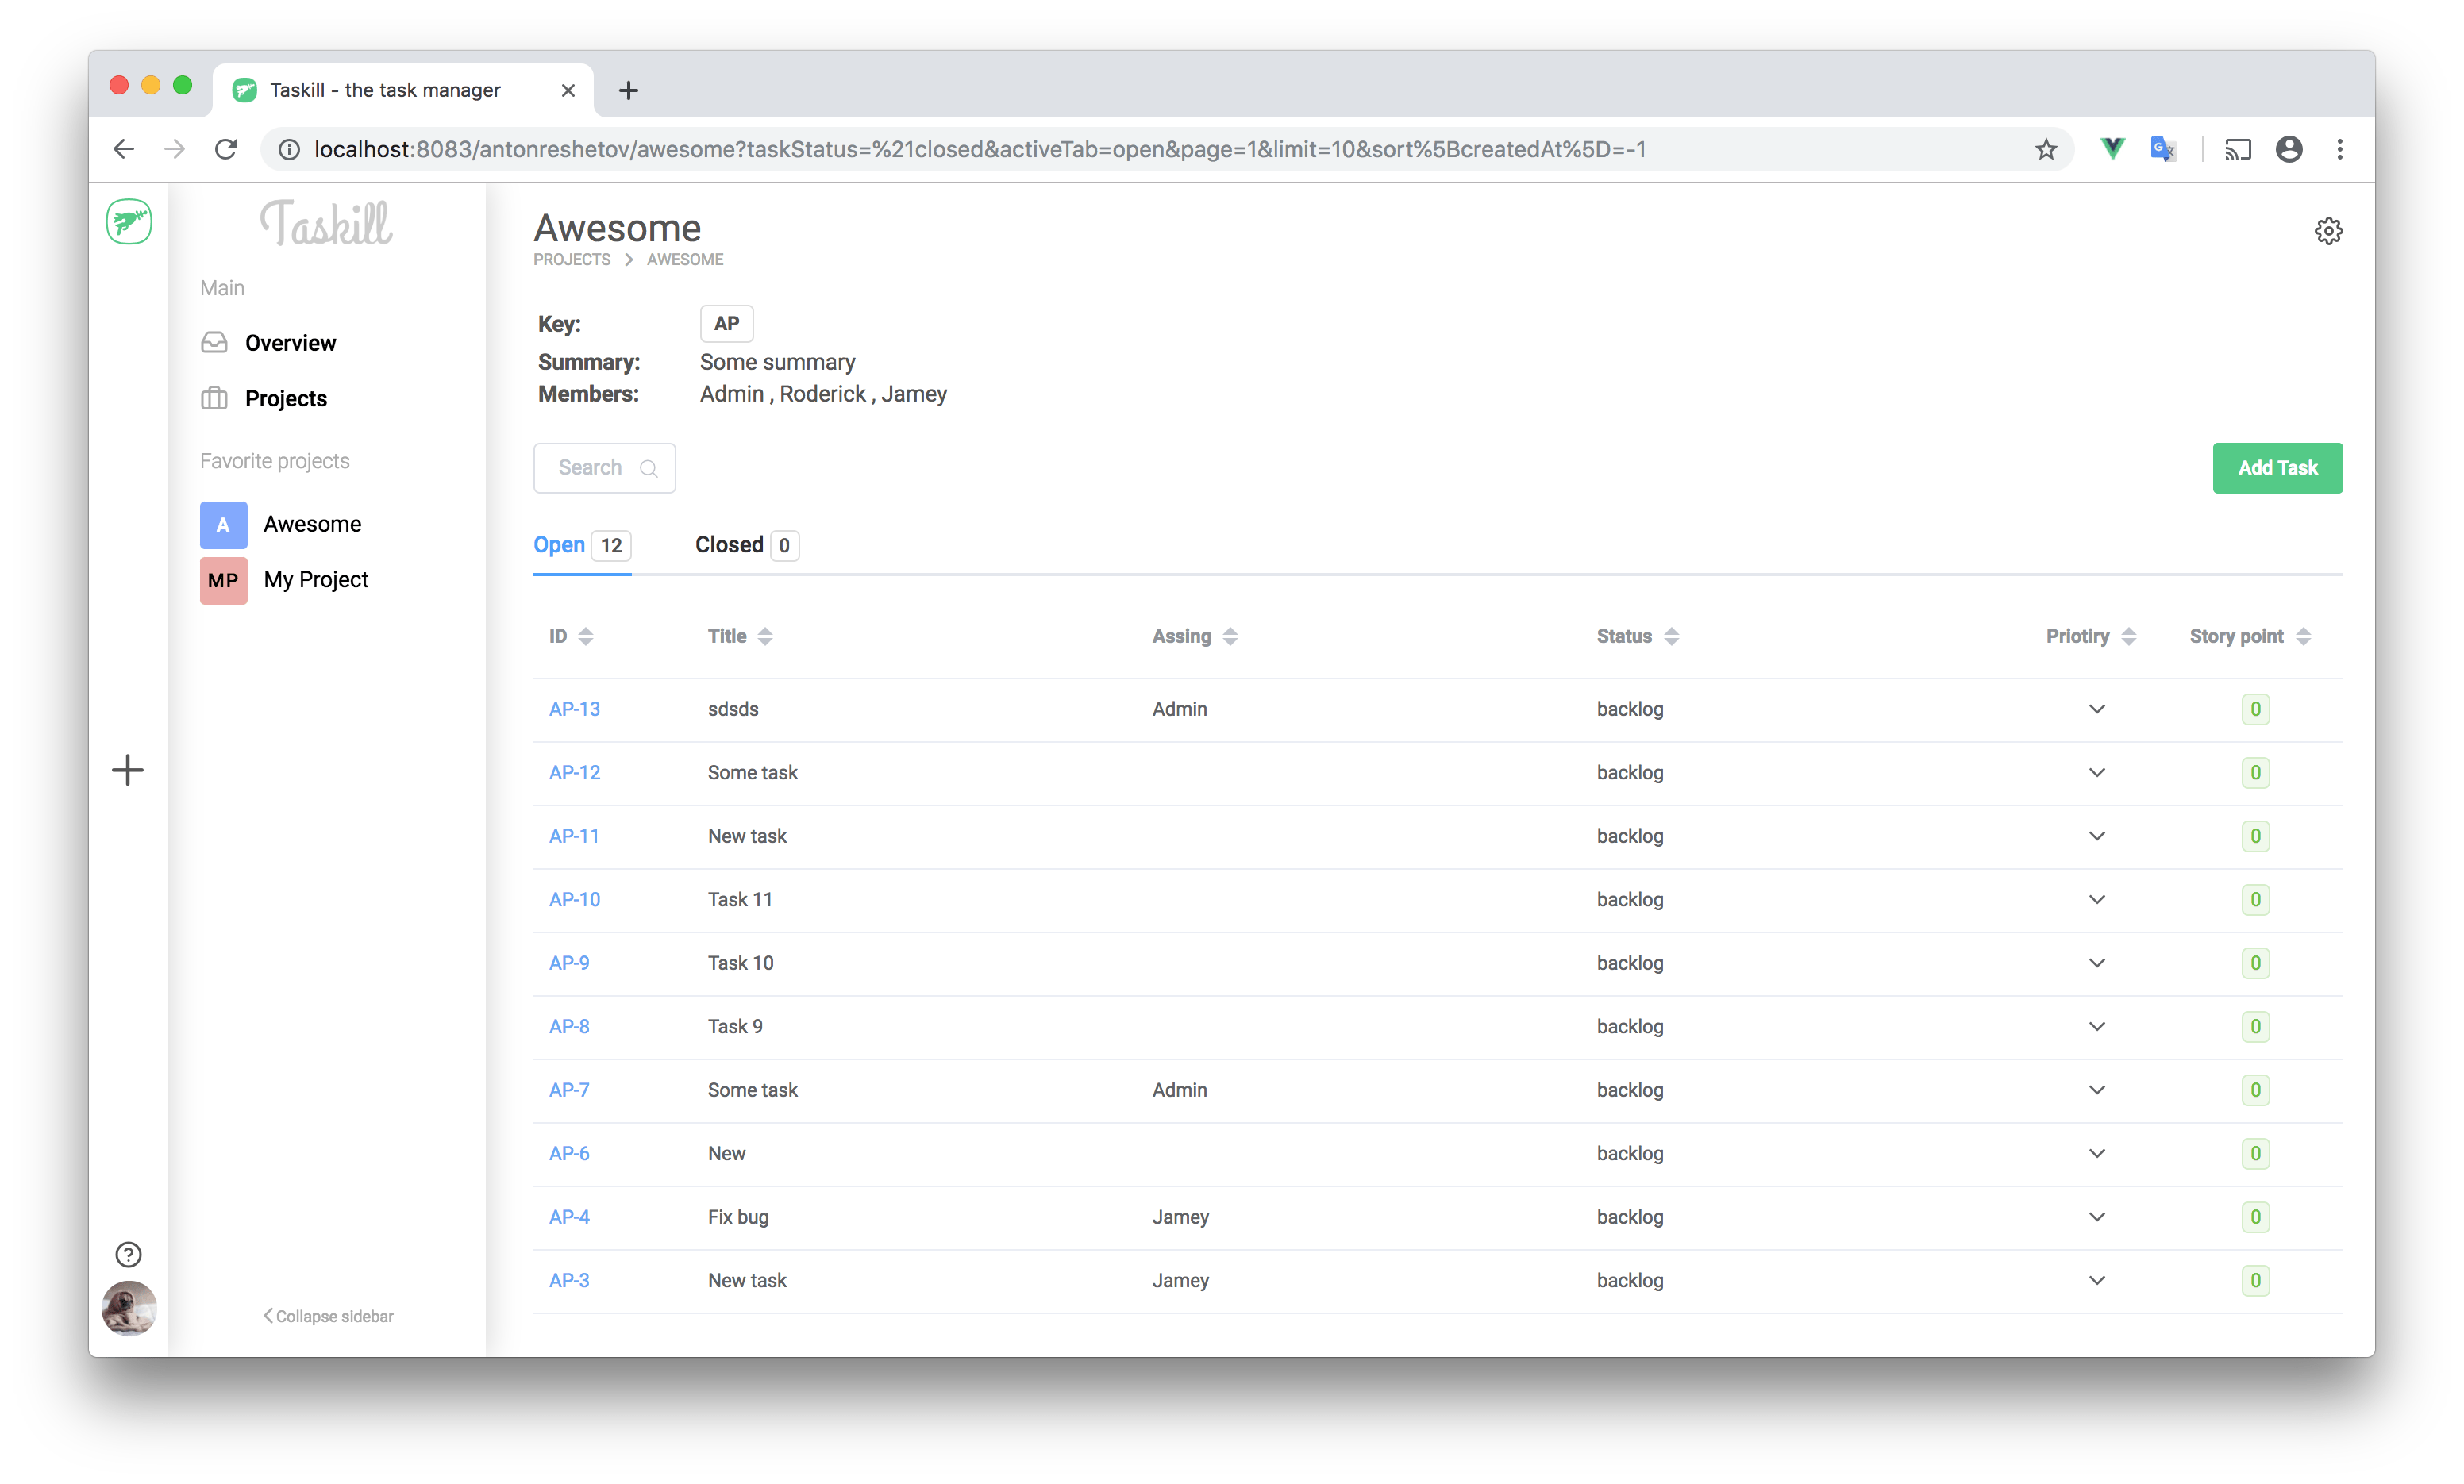Go back with the browser back arrow
Viewport: 2464px width, 1484px height.
123,149
